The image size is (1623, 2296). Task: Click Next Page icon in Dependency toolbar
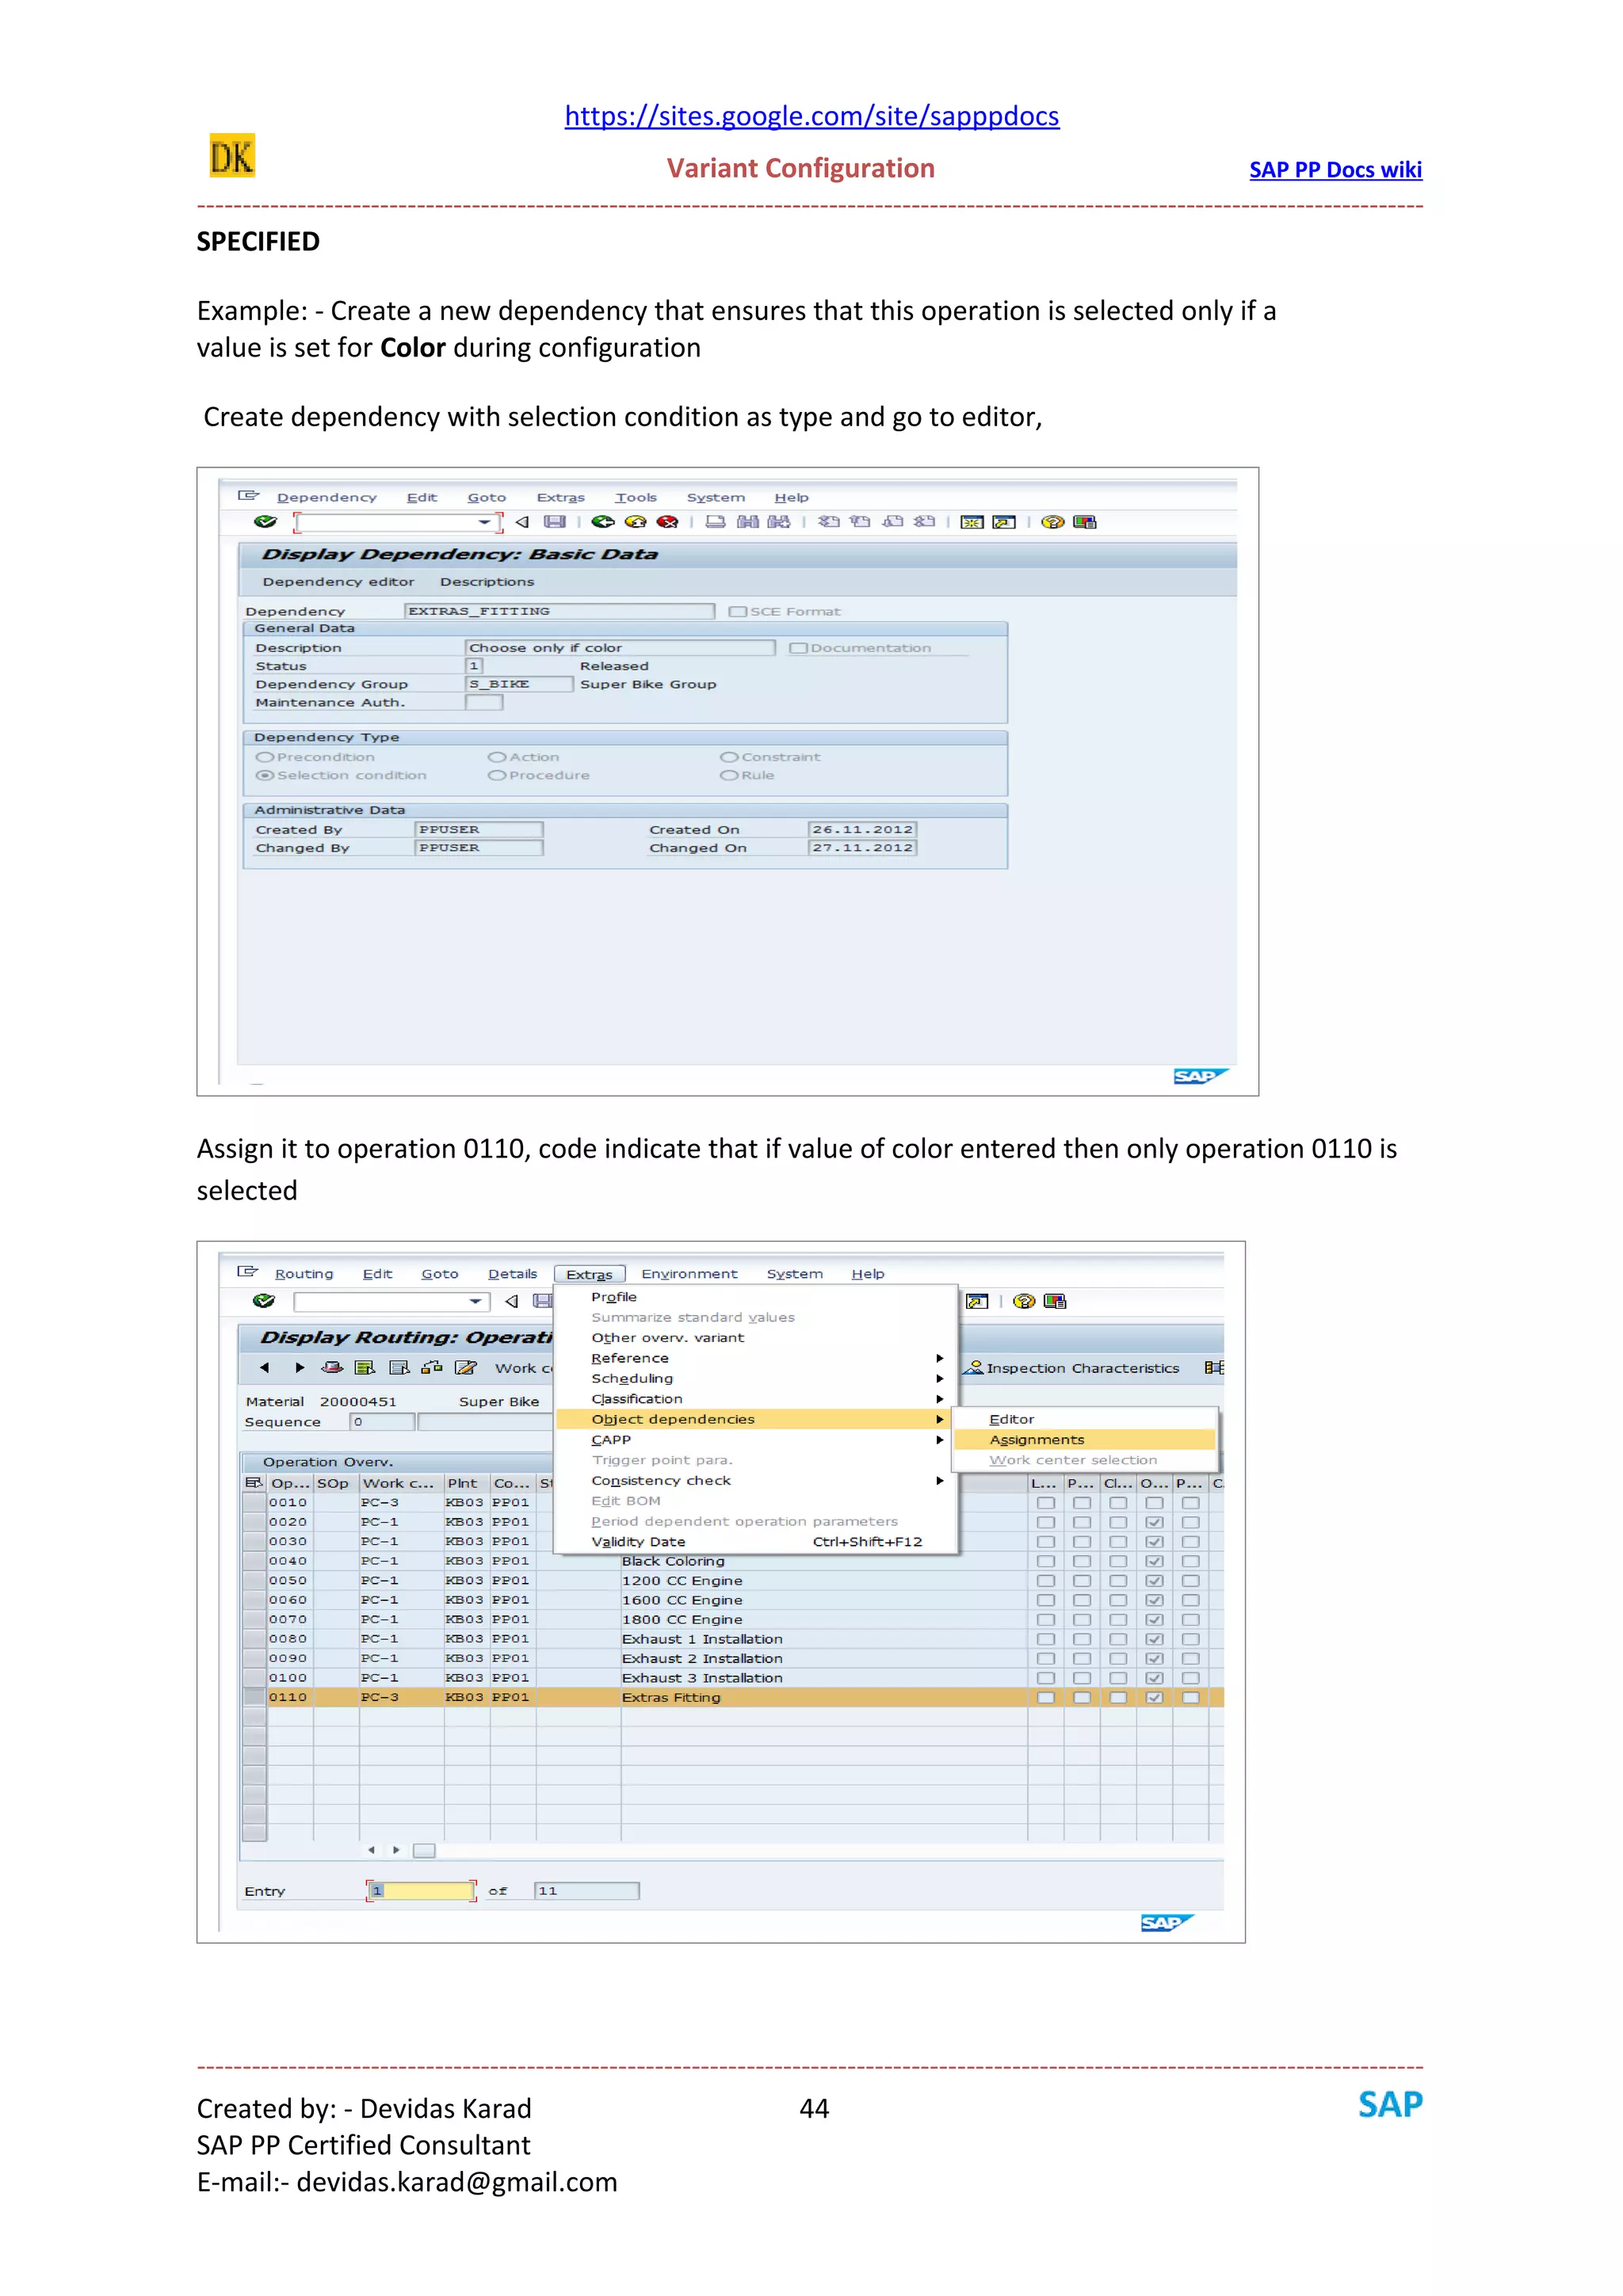pos(893,522)
